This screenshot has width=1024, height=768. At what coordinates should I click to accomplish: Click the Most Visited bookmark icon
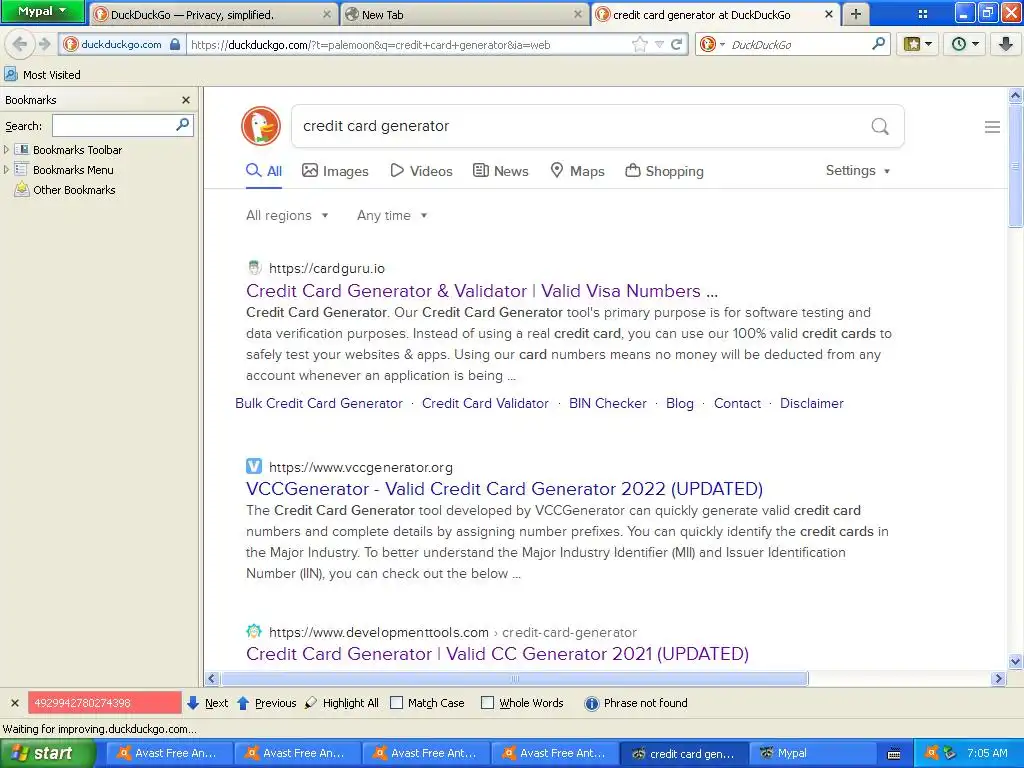[x=10, y=74]
